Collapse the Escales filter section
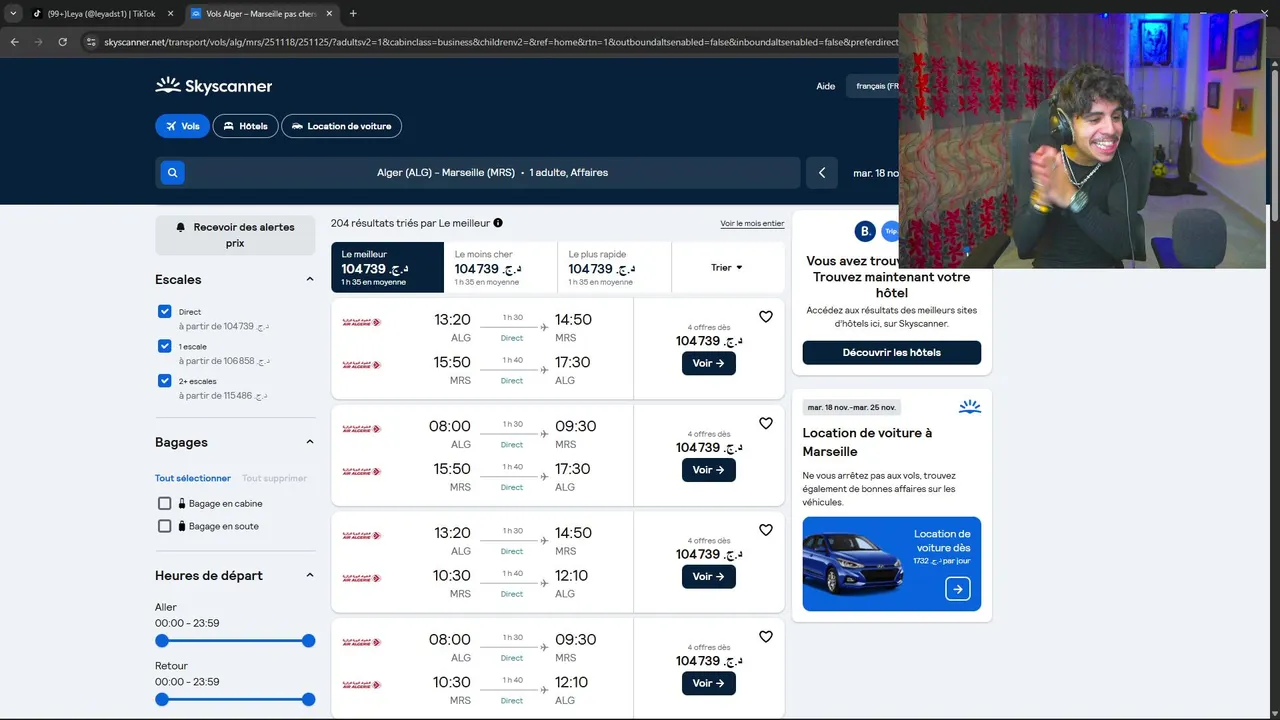The height and width of the screenshot is (720, 1280). click(309, 280)
